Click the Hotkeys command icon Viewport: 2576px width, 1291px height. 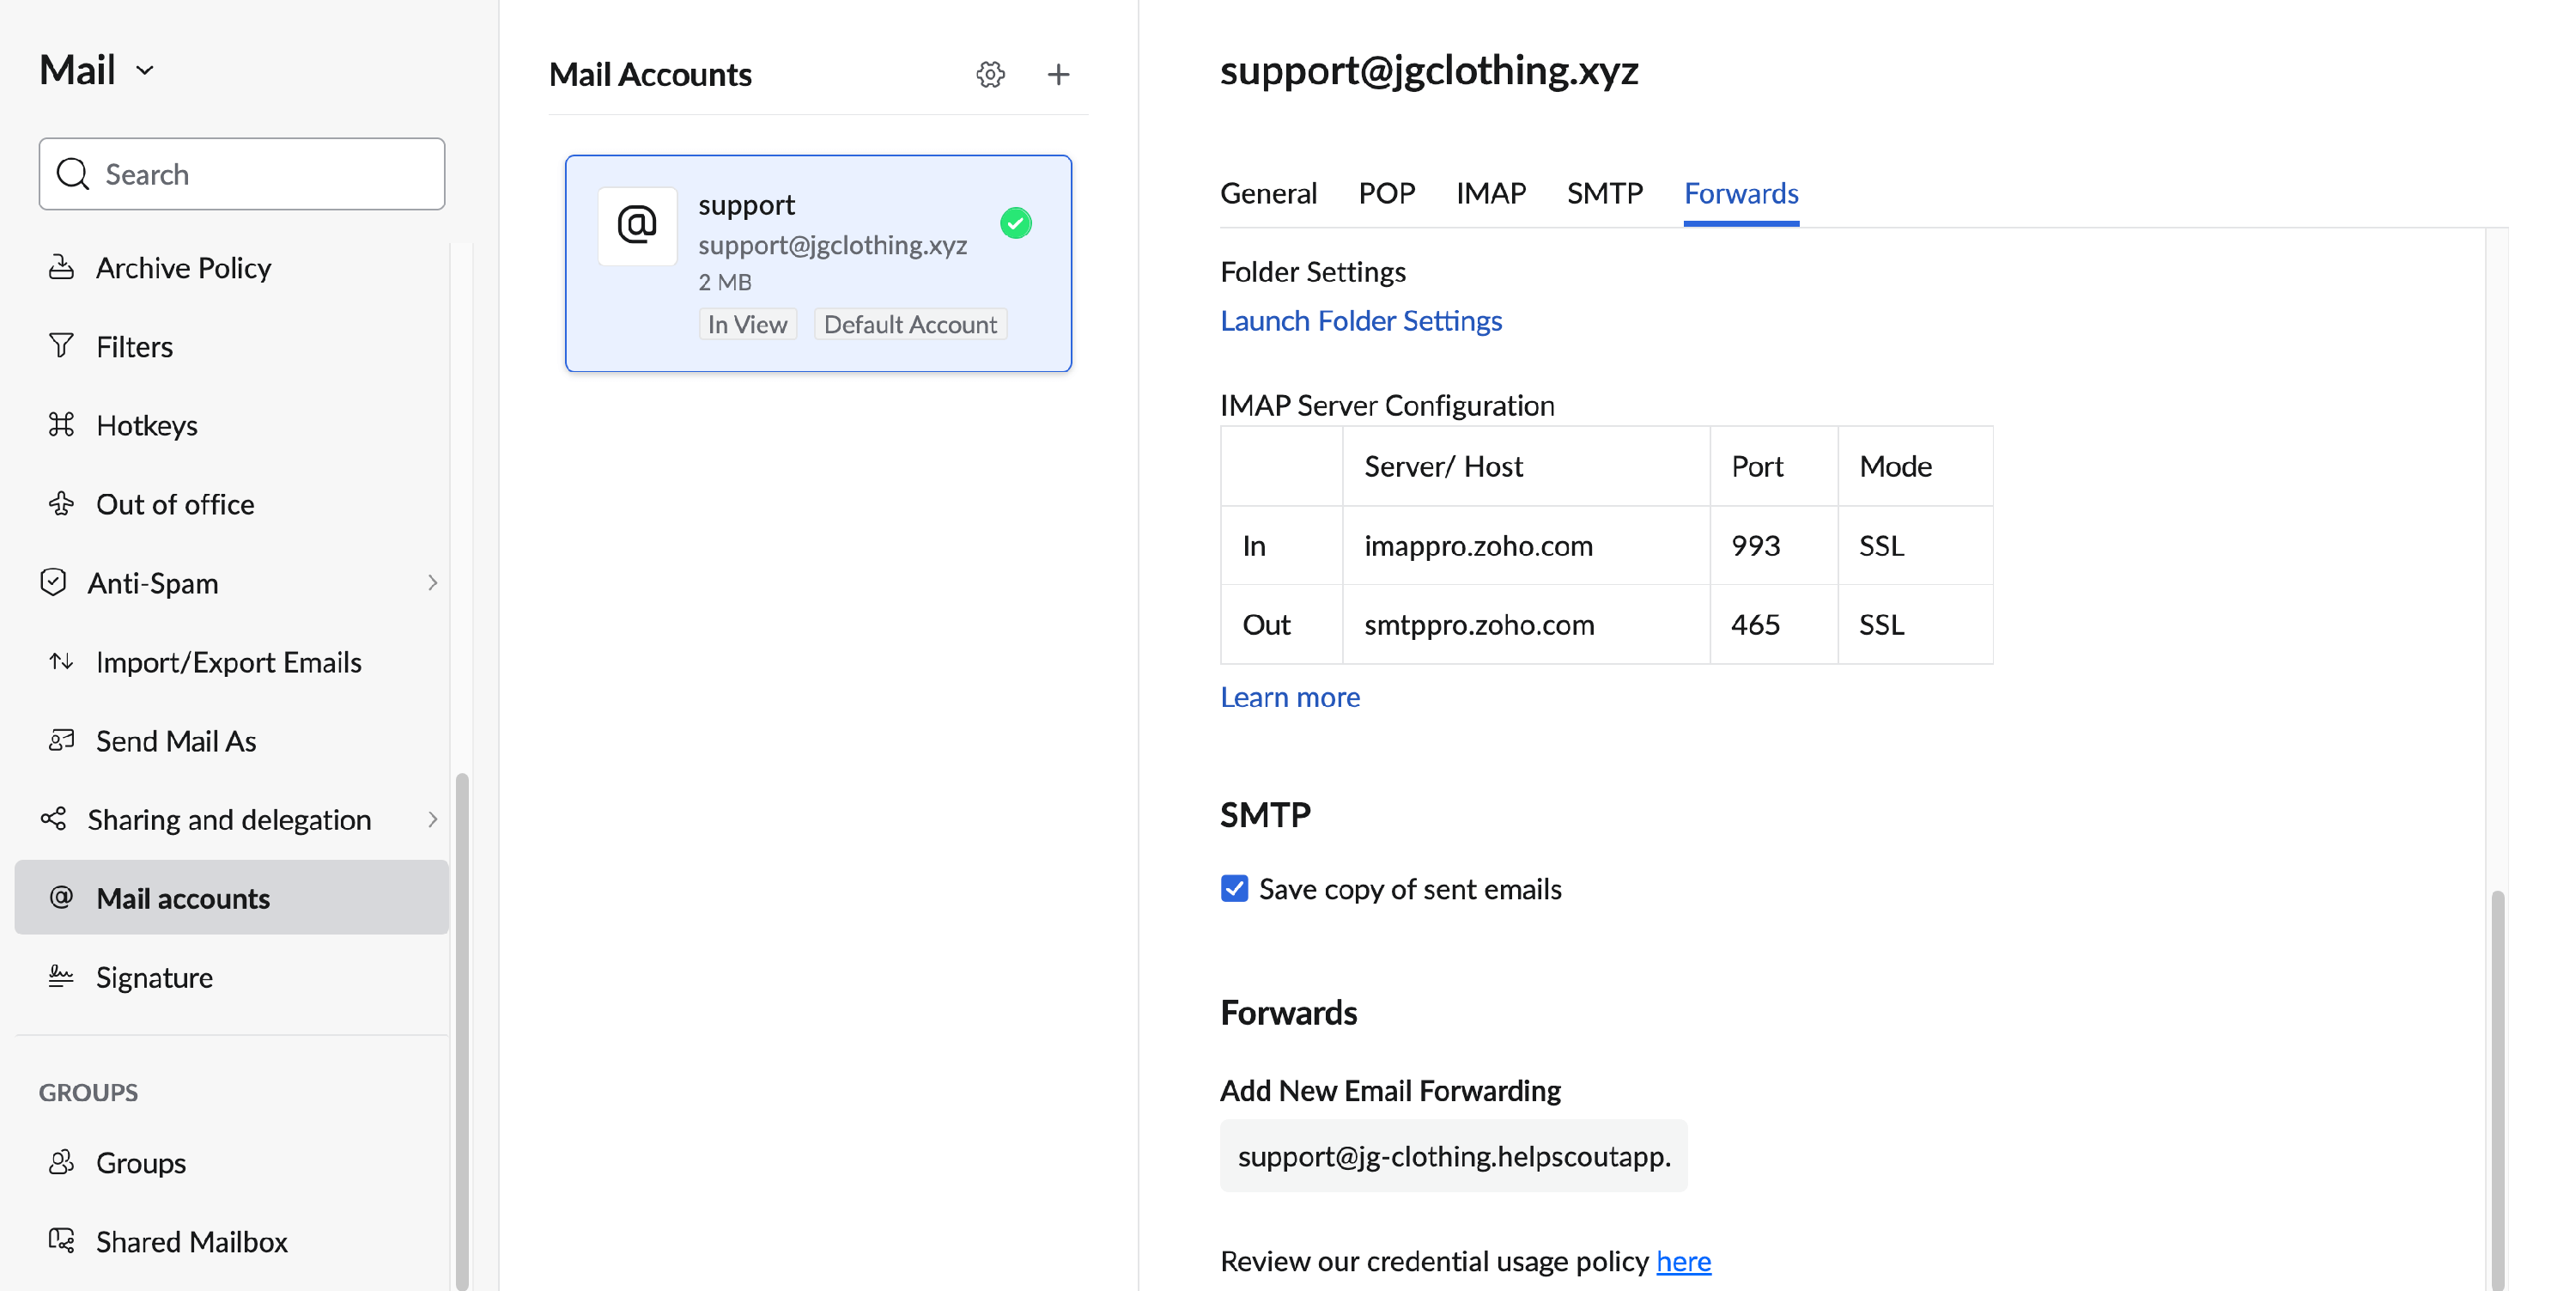click(x=61, y=425)
